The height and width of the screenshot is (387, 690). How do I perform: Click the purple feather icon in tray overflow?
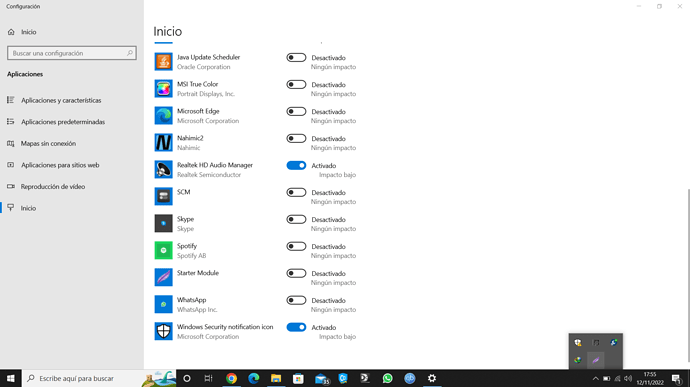pos(596,360)
